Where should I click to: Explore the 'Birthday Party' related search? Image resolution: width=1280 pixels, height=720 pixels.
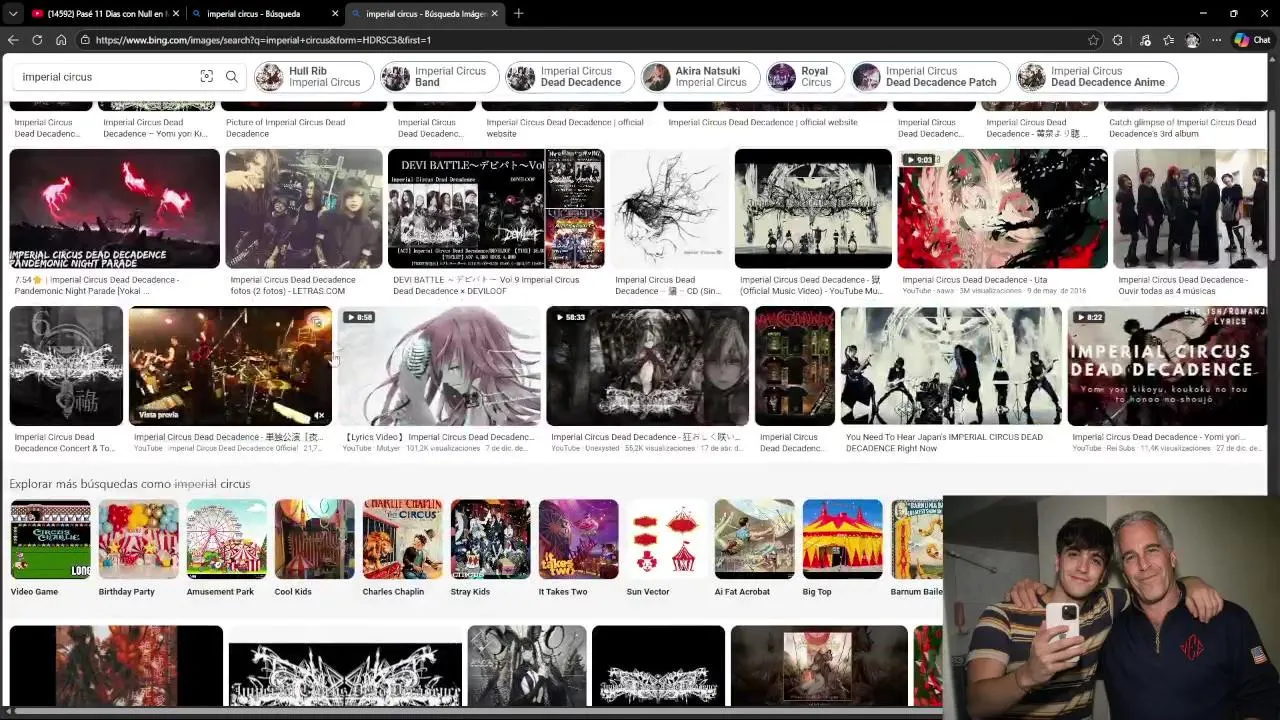pyautogui.click(x=138, y=549)
